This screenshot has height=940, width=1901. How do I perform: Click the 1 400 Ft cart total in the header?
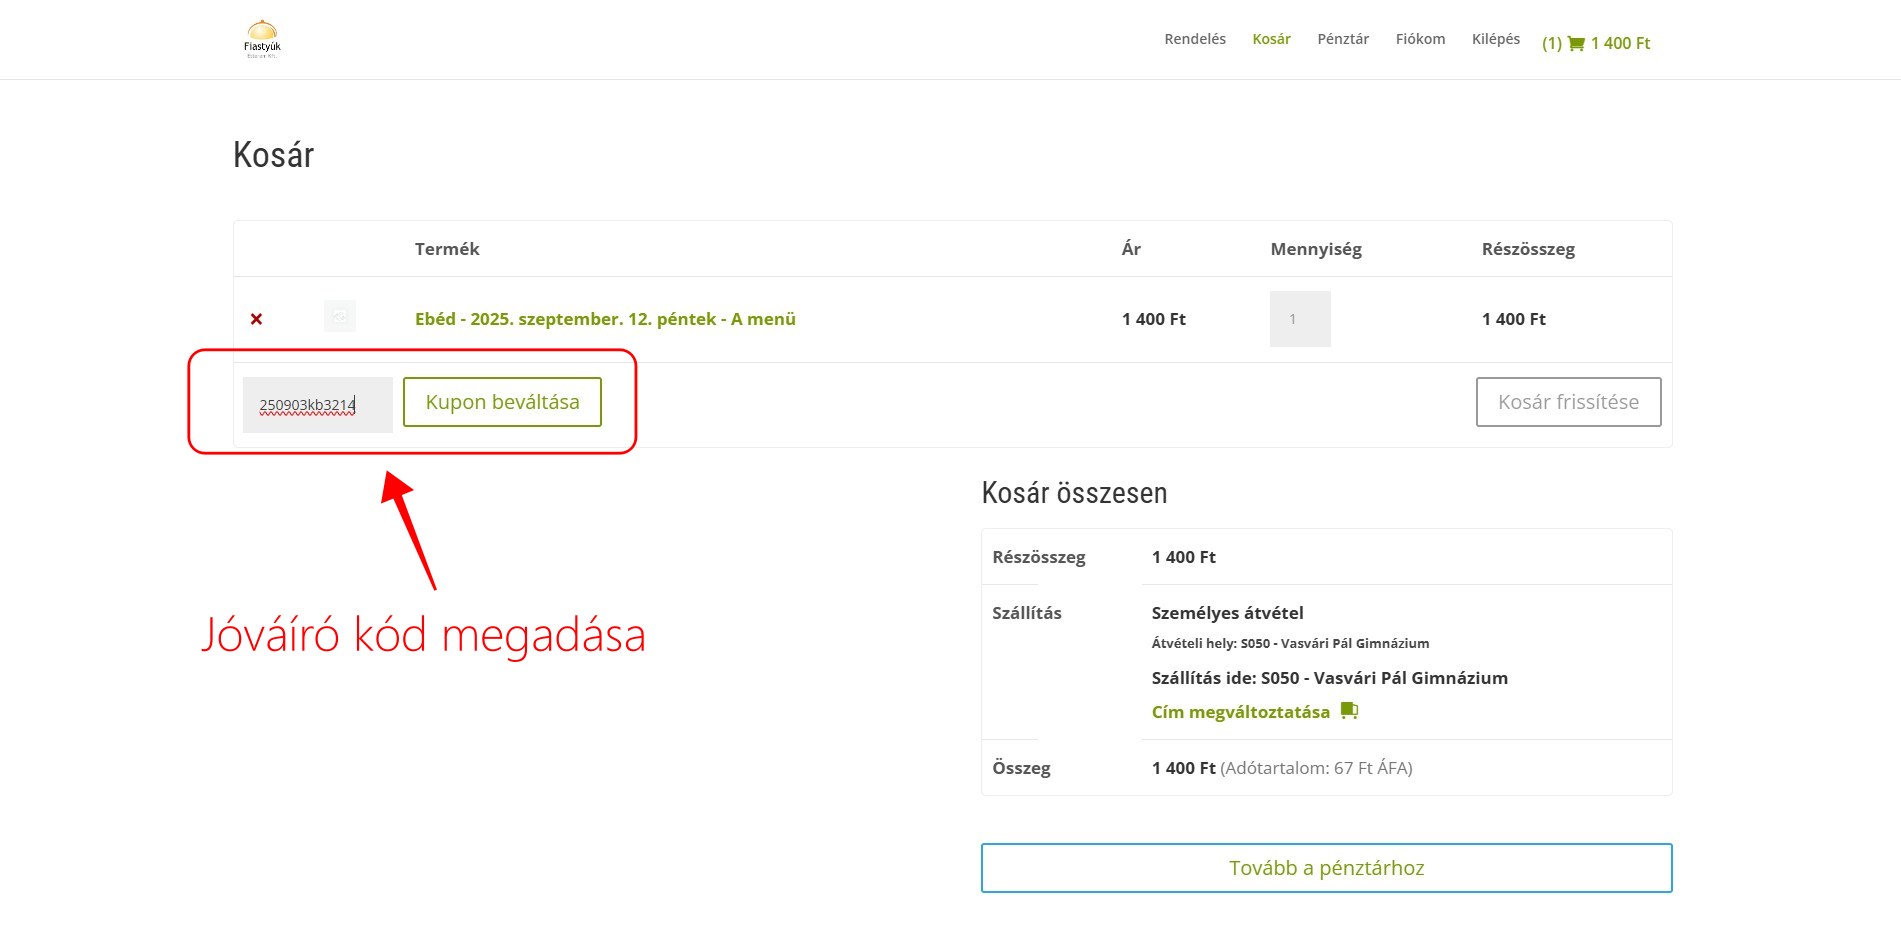coord(1620,44)
